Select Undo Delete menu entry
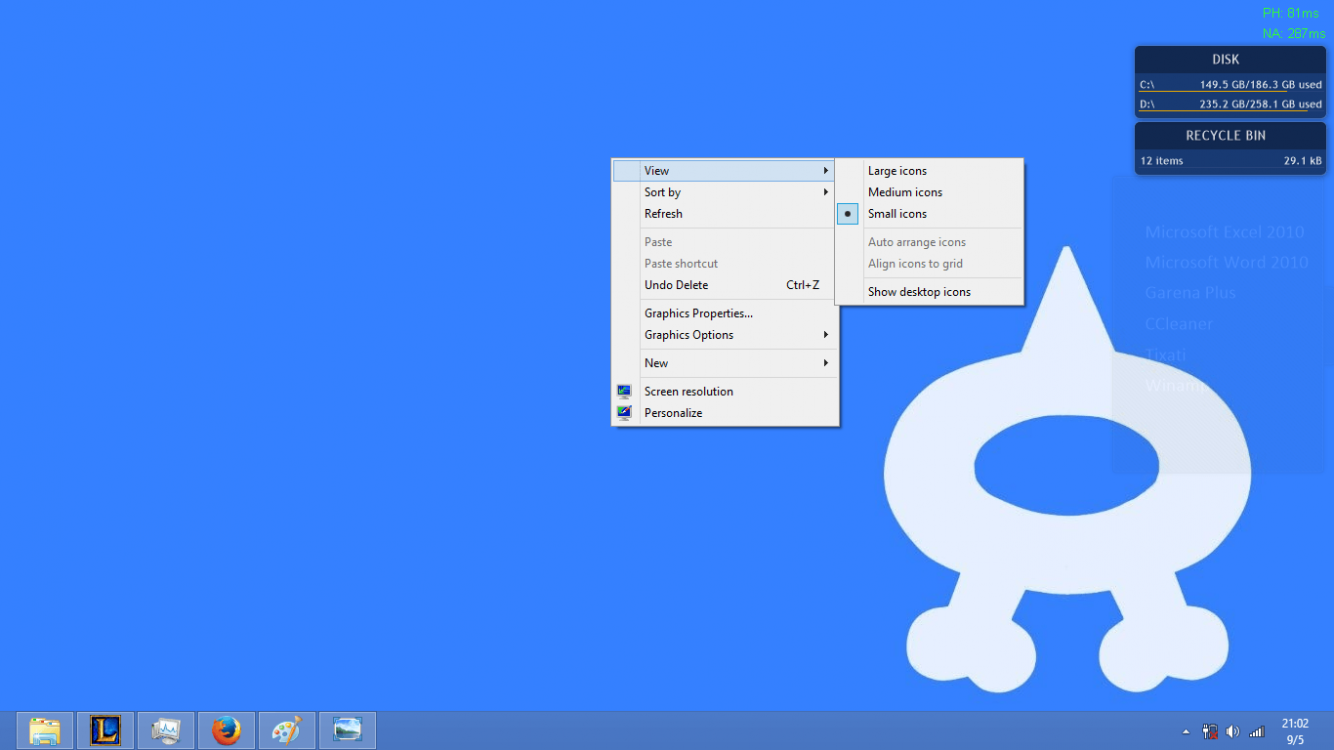Screen dimensions: 1334x750 pos(725,285)
